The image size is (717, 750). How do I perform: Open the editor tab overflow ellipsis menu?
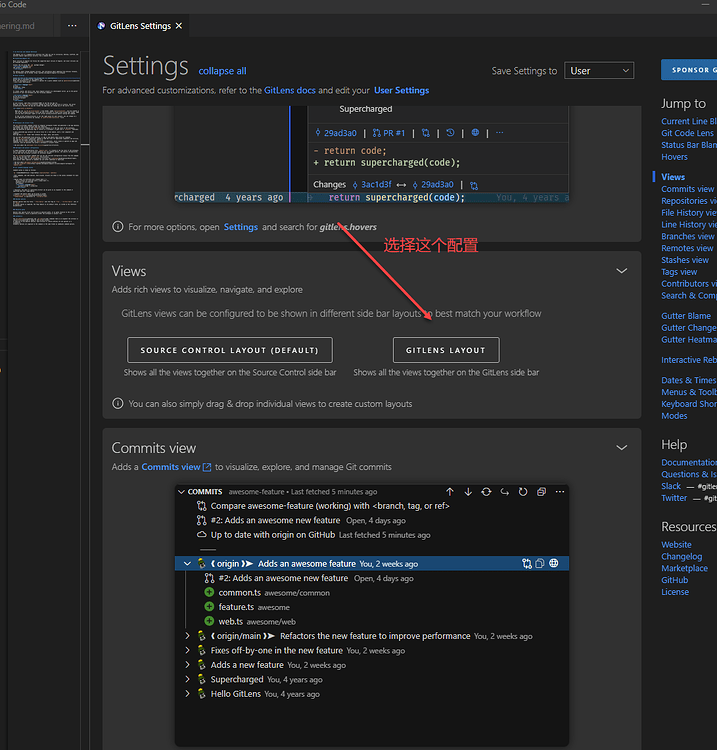72,26
